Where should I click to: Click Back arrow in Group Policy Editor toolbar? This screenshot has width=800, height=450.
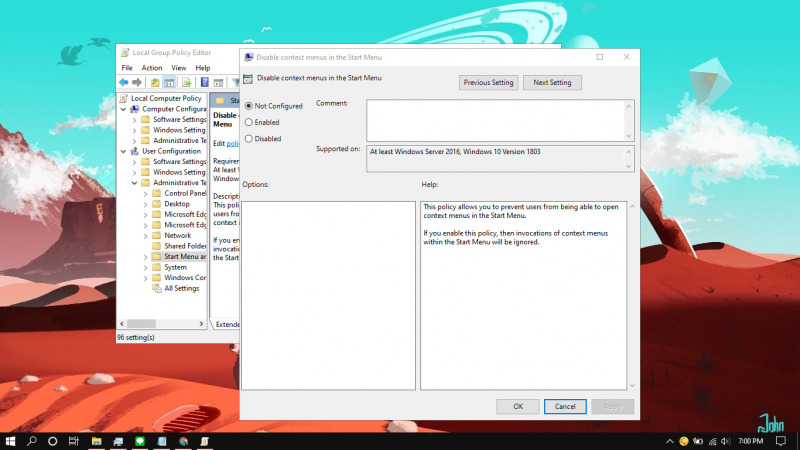[x=123, y=82]
